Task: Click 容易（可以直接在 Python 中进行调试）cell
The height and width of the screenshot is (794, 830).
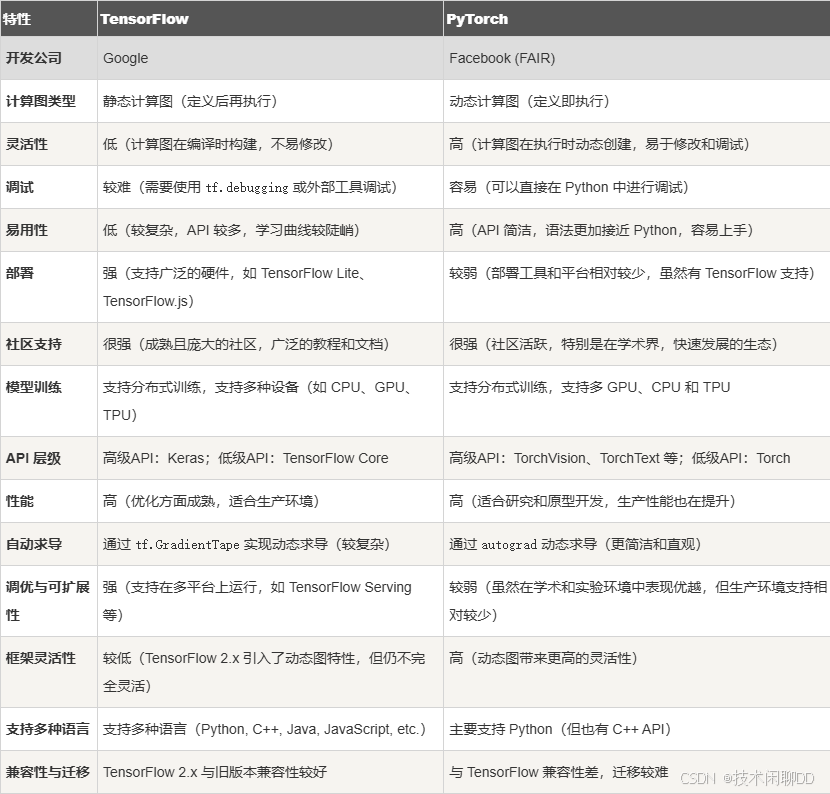Action: click(637, 187)
